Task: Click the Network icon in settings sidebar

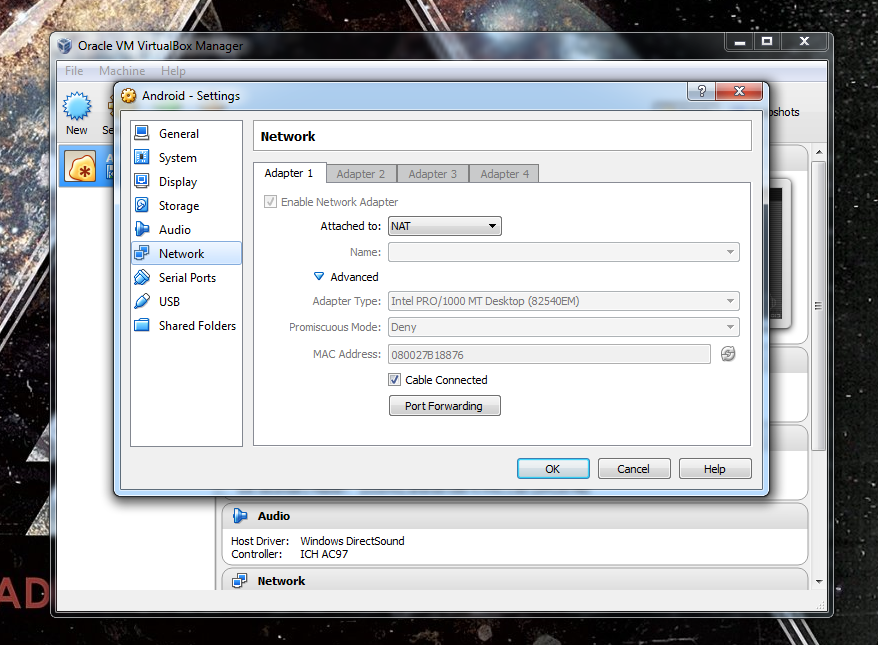Action: click(x=142, y=253)
